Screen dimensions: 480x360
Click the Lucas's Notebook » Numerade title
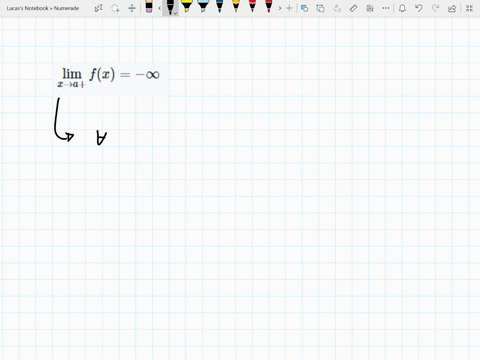point(43,8)
